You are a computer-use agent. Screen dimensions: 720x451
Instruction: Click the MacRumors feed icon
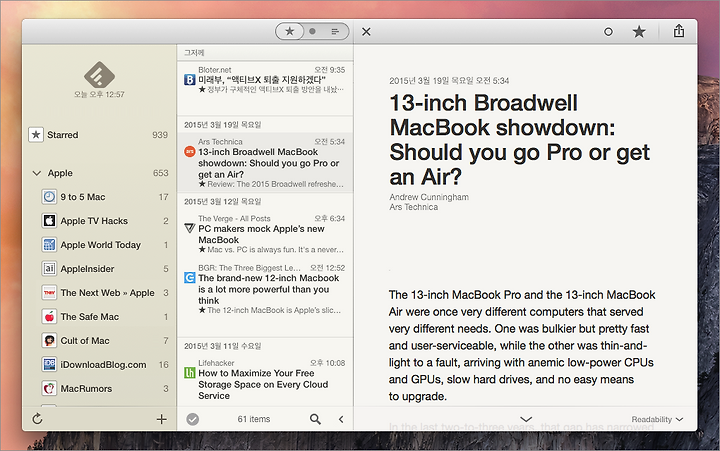(x=49, y=389)
